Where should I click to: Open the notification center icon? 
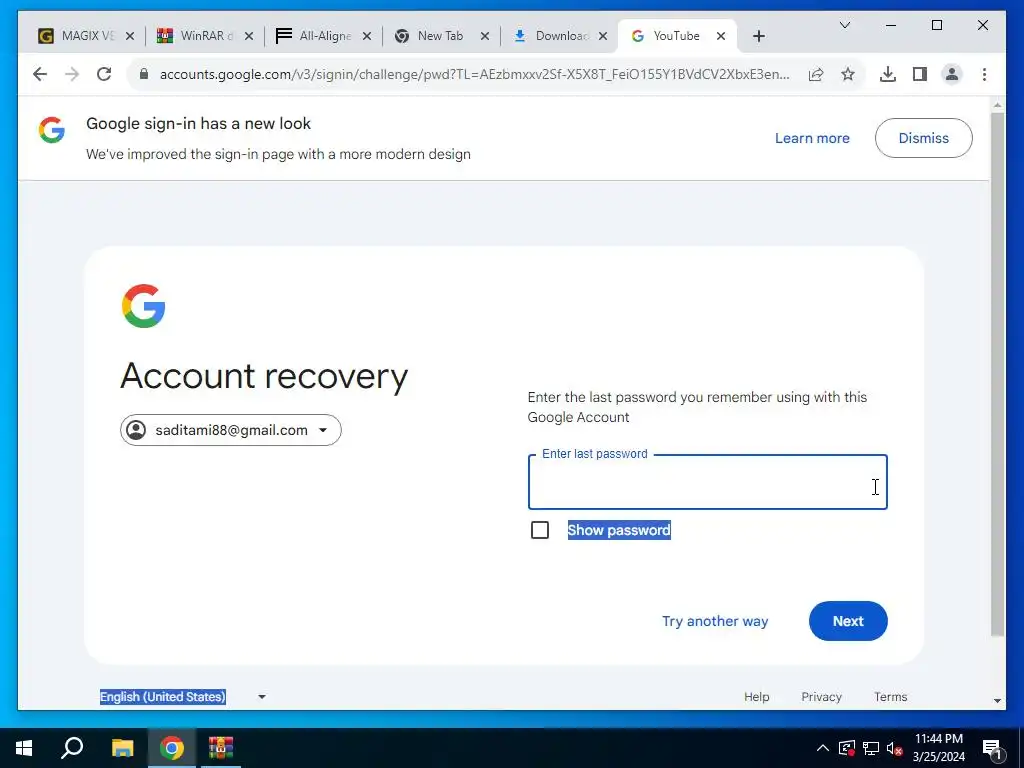coord(992,749)
